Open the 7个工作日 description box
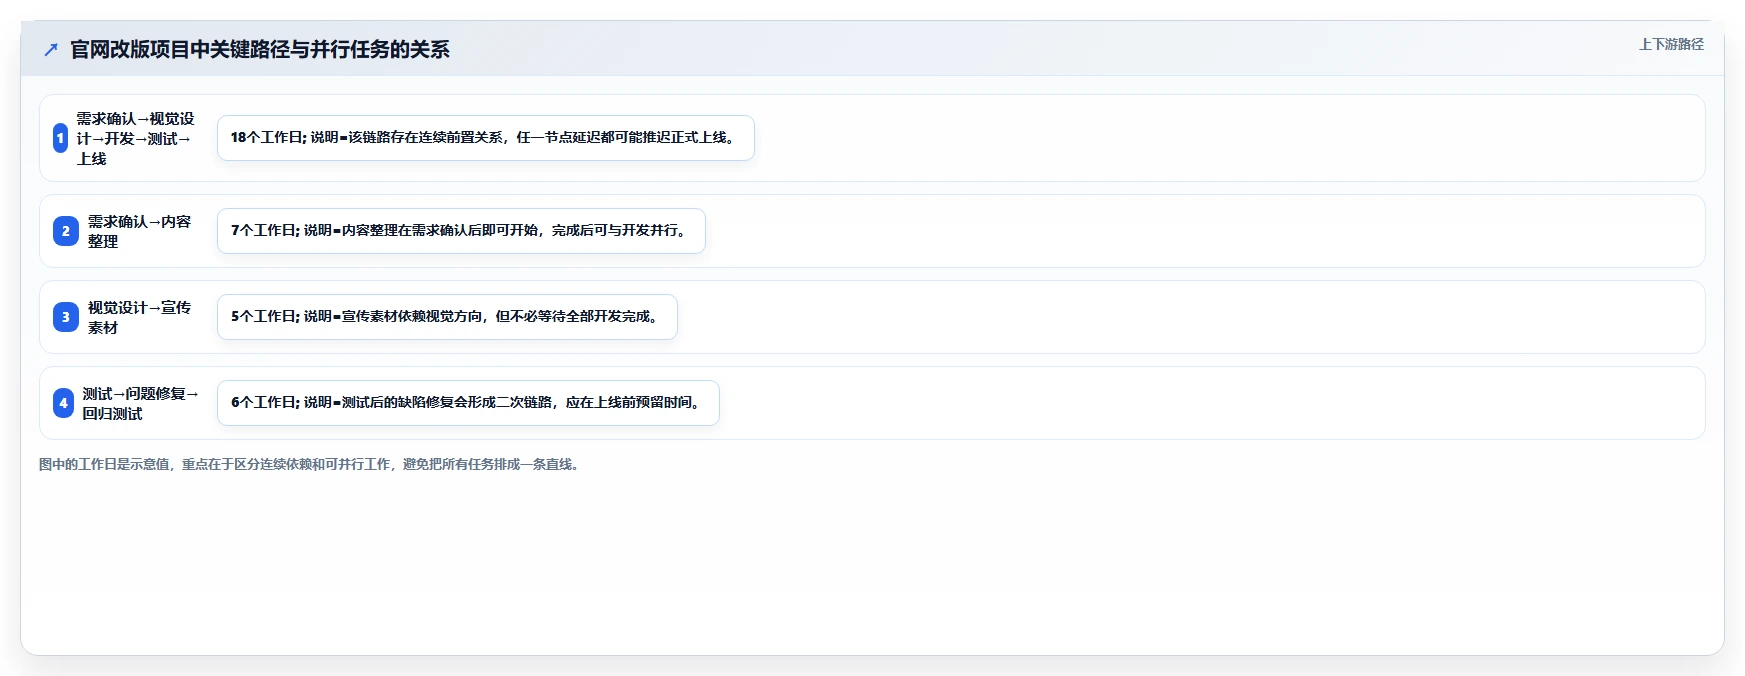Image resolution: width=1745 pixels, height=676 pixels. [461, 231]
